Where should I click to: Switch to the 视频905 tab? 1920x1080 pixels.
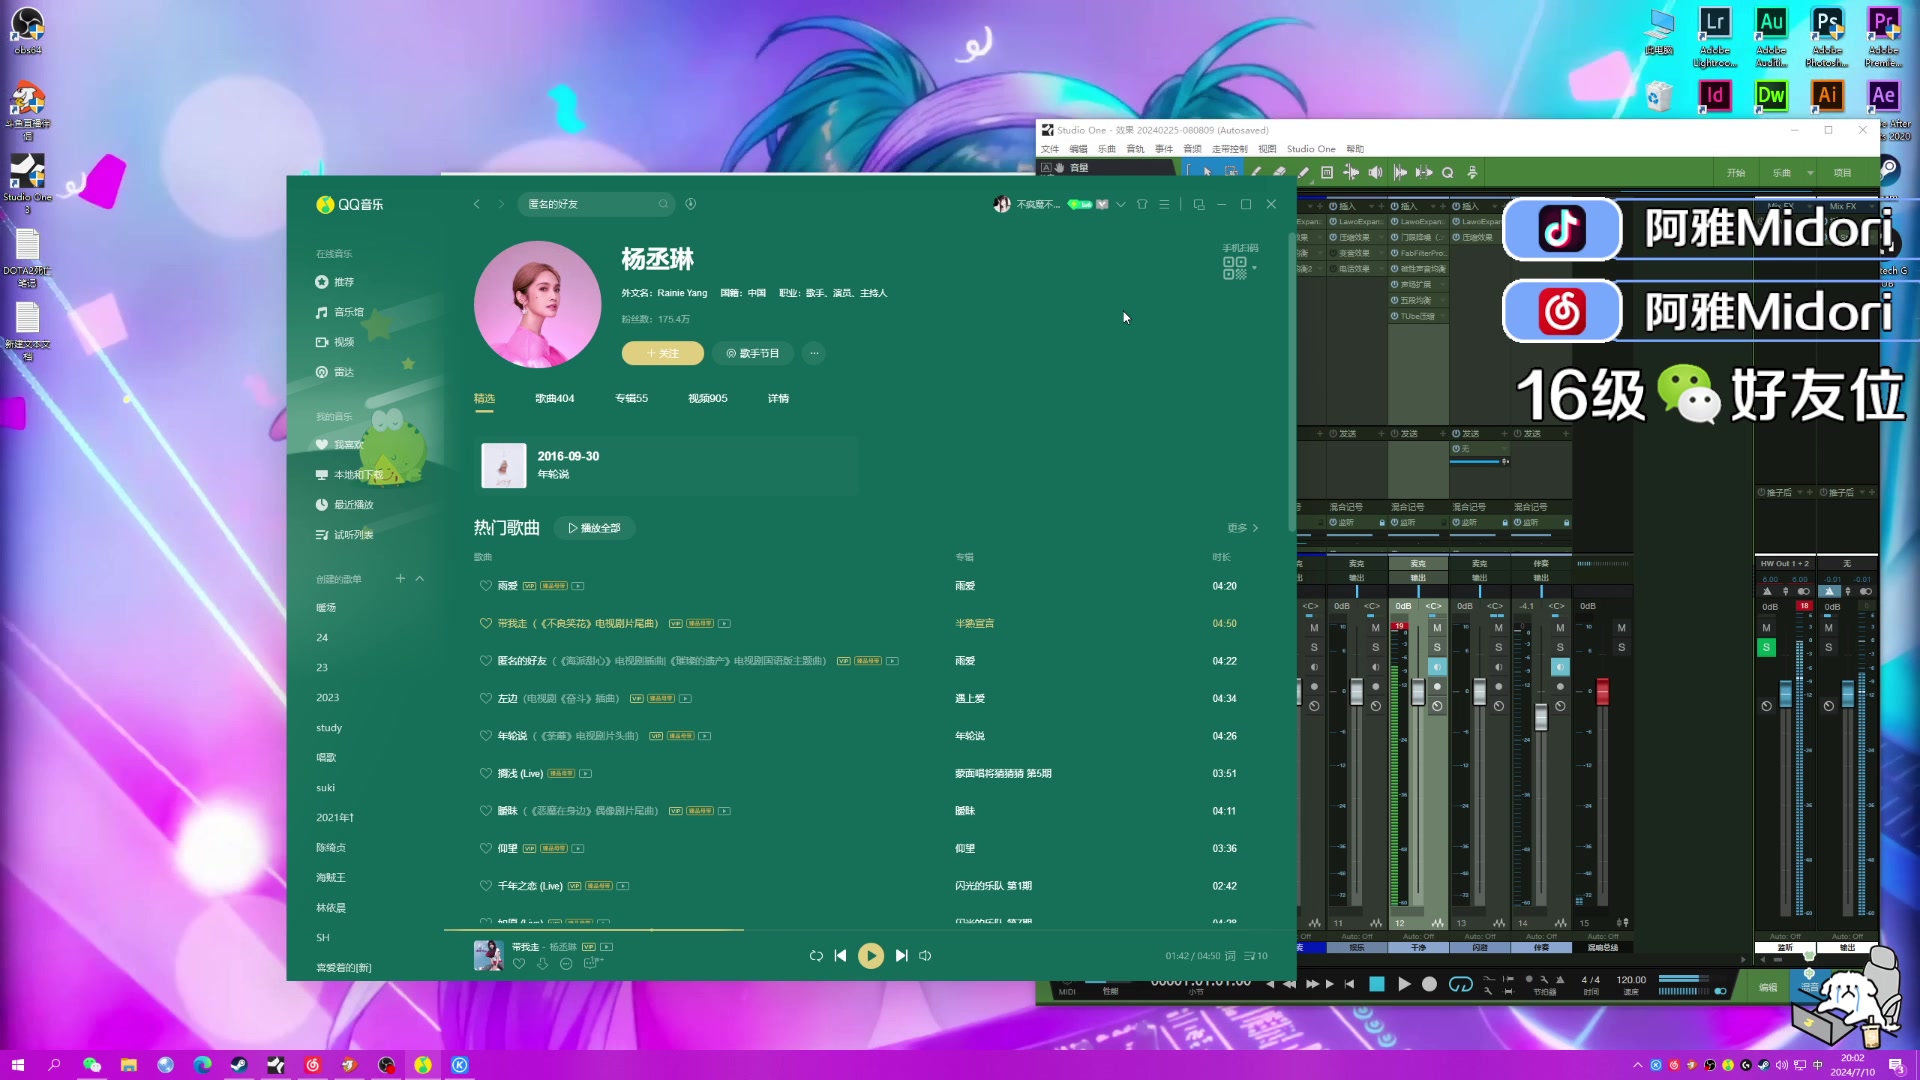pyautogui.click(x=707, y=398)
